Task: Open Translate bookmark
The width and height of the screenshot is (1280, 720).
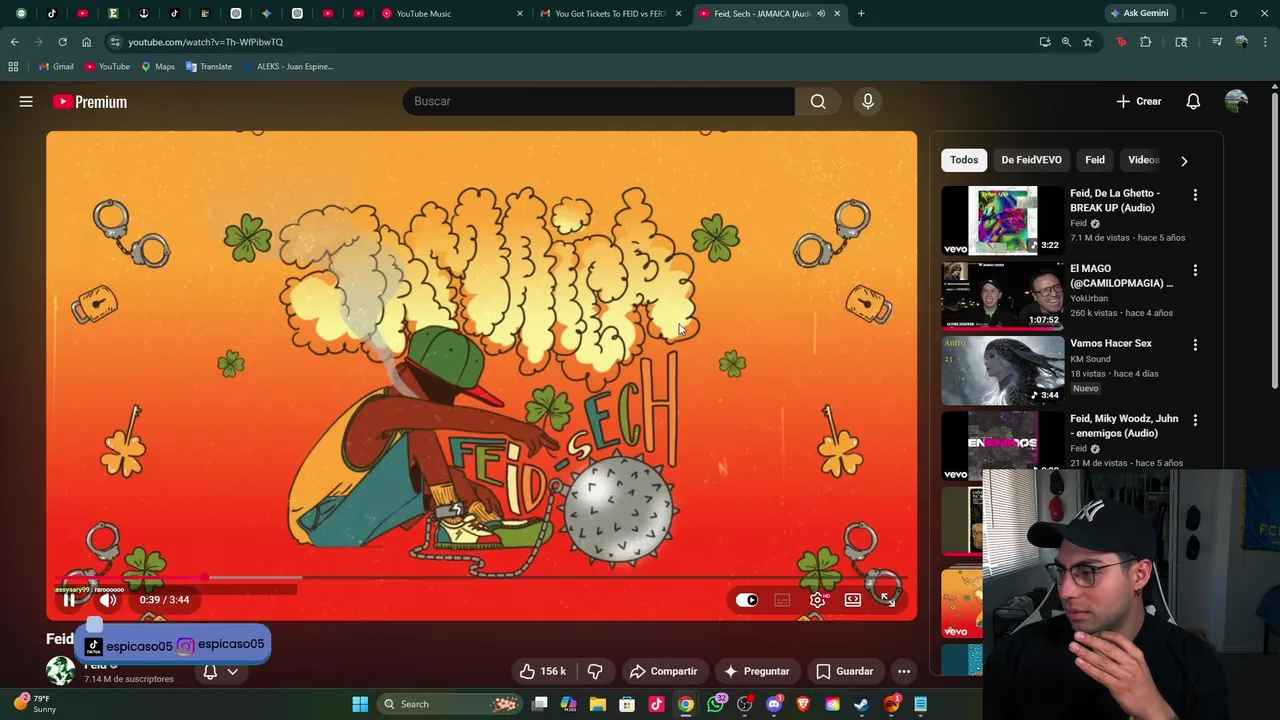Action: coord(209,66)
